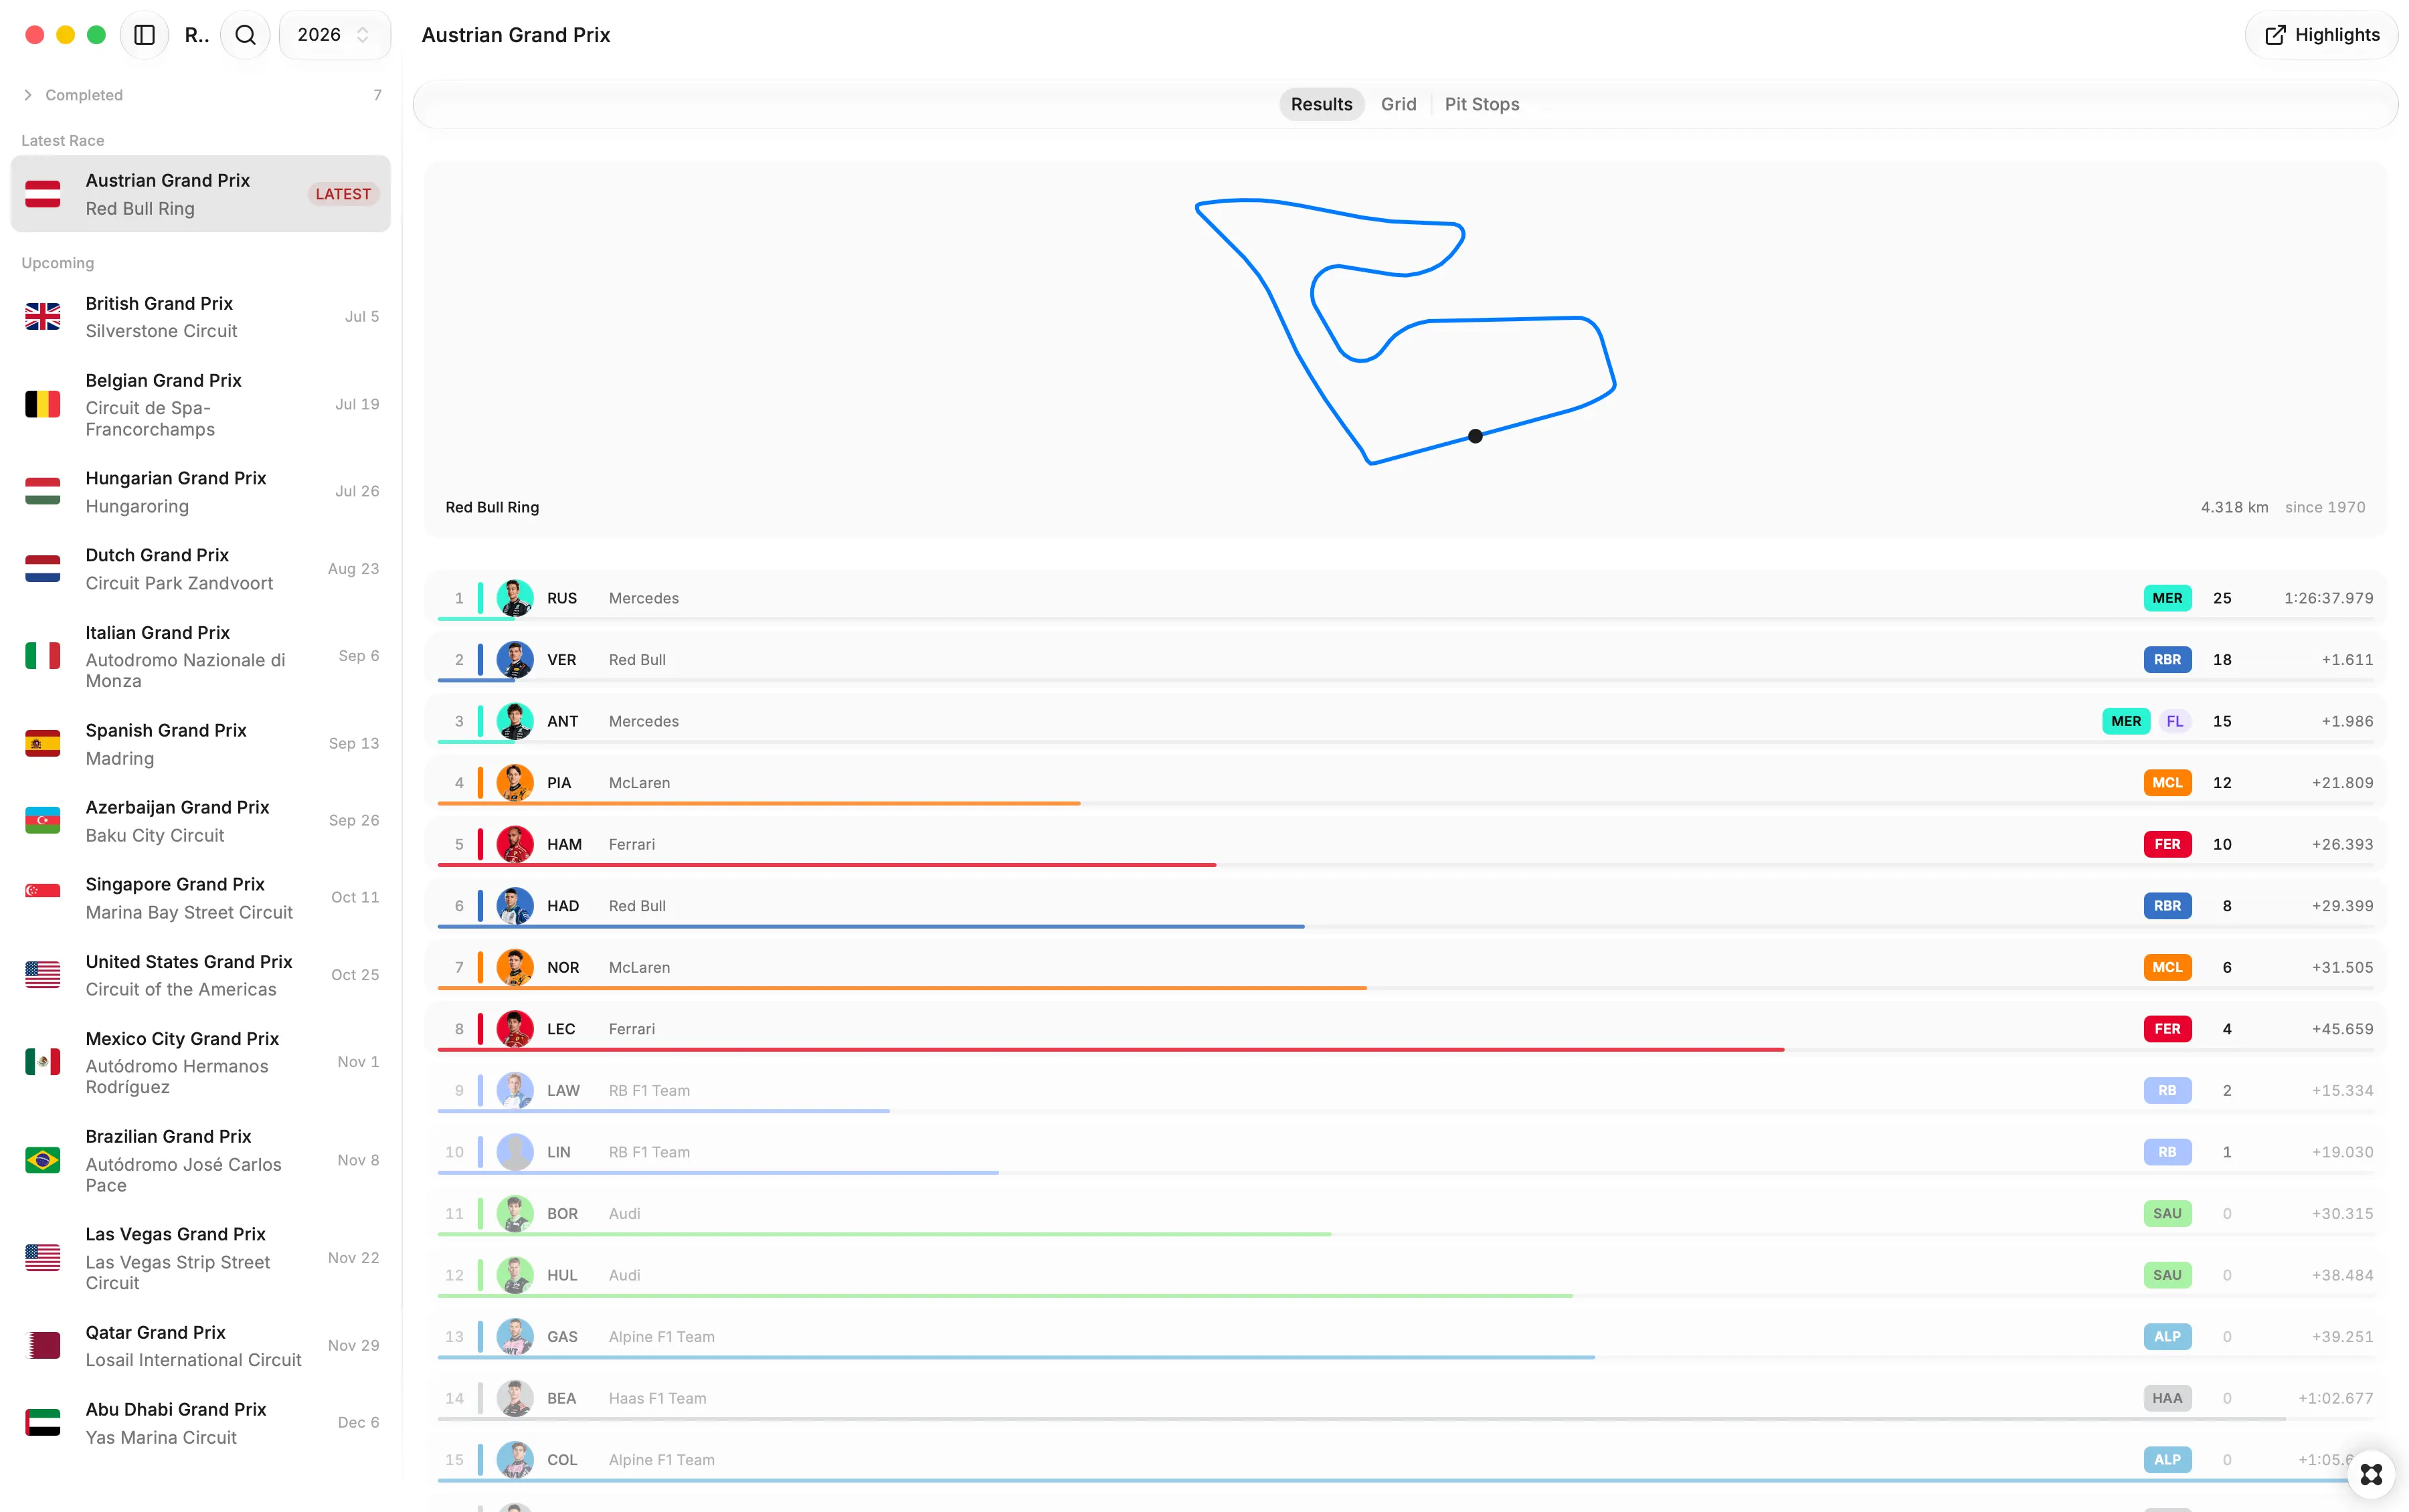Click HAM driver avatar

515,844
